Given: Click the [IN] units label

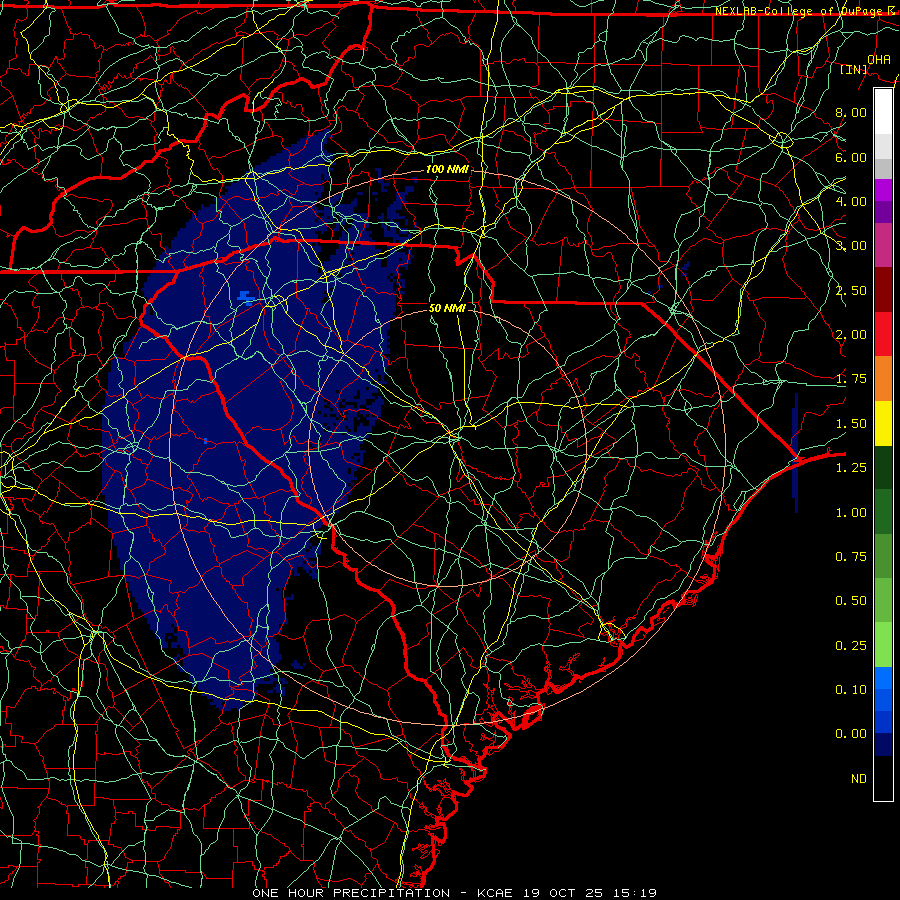Looking at the screenshot, I should point(854,69).
